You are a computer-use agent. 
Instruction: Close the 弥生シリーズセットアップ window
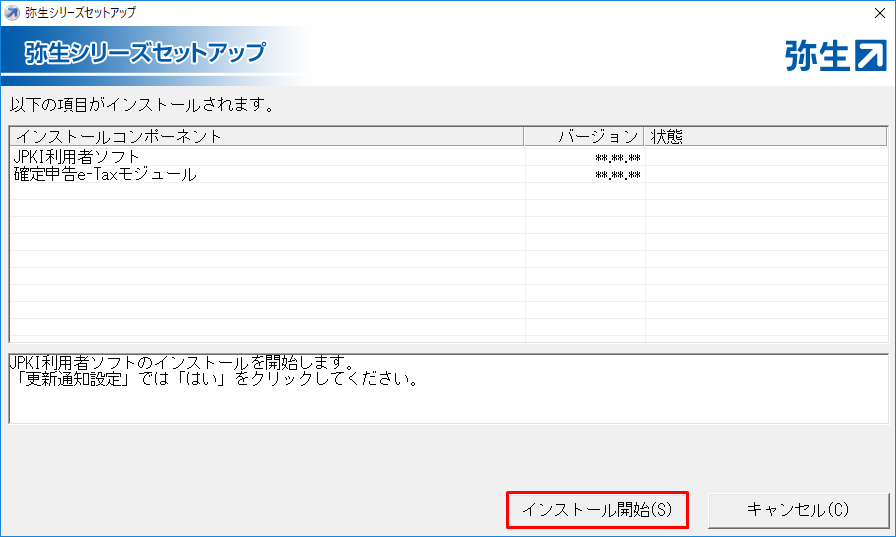(x=880, y=13)
